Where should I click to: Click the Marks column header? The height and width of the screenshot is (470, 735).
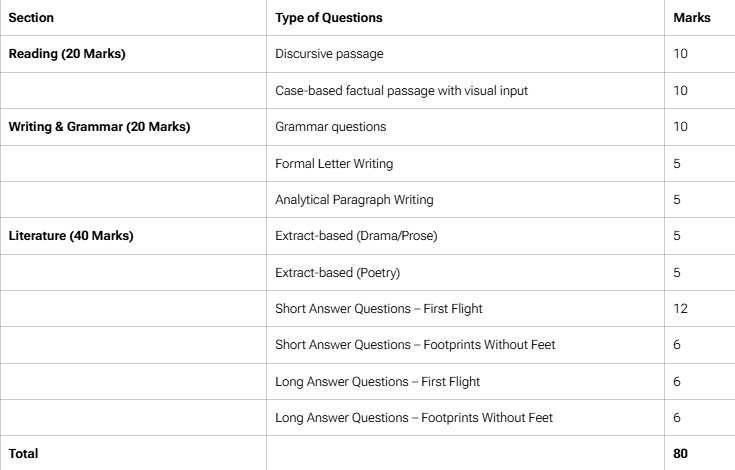tap(692, 18)
